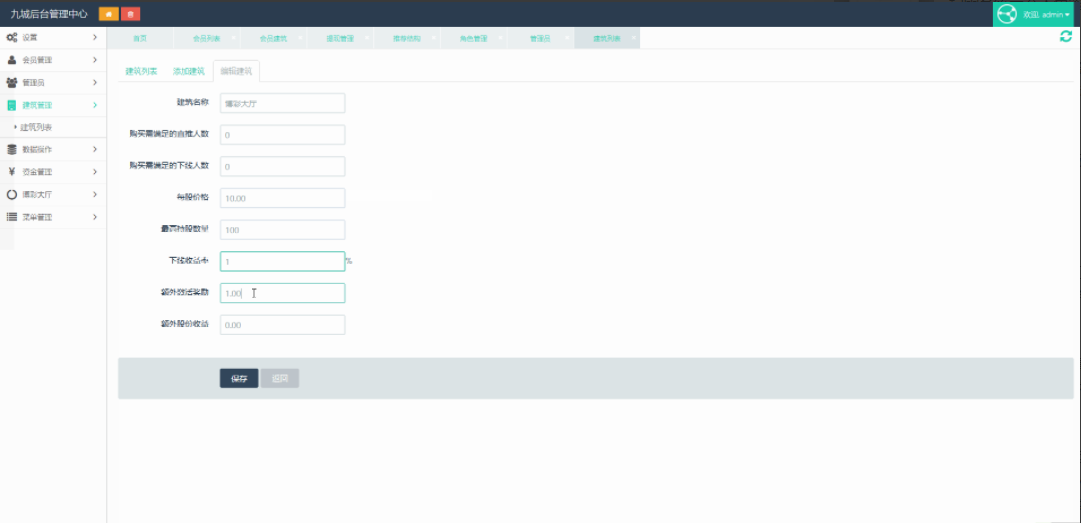Switch to the 提现管理 tab
This screenshot has height=523, width=1081.
(x=339, y=39)
